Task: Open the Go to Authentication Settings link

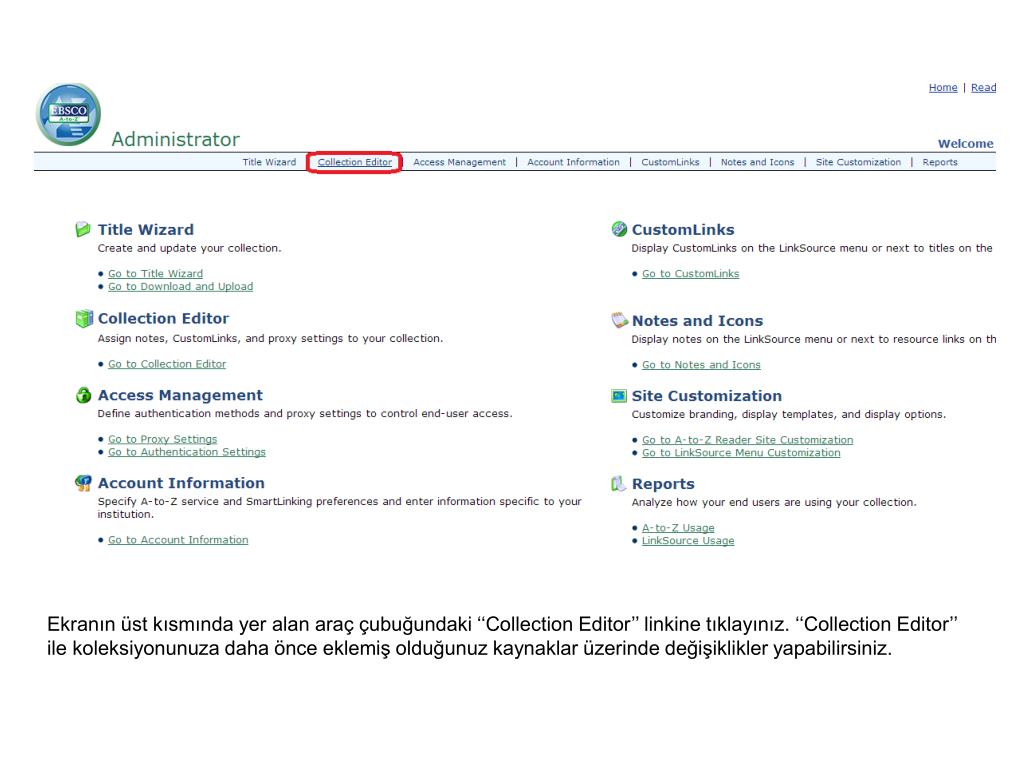Action: tap(187, 452)
